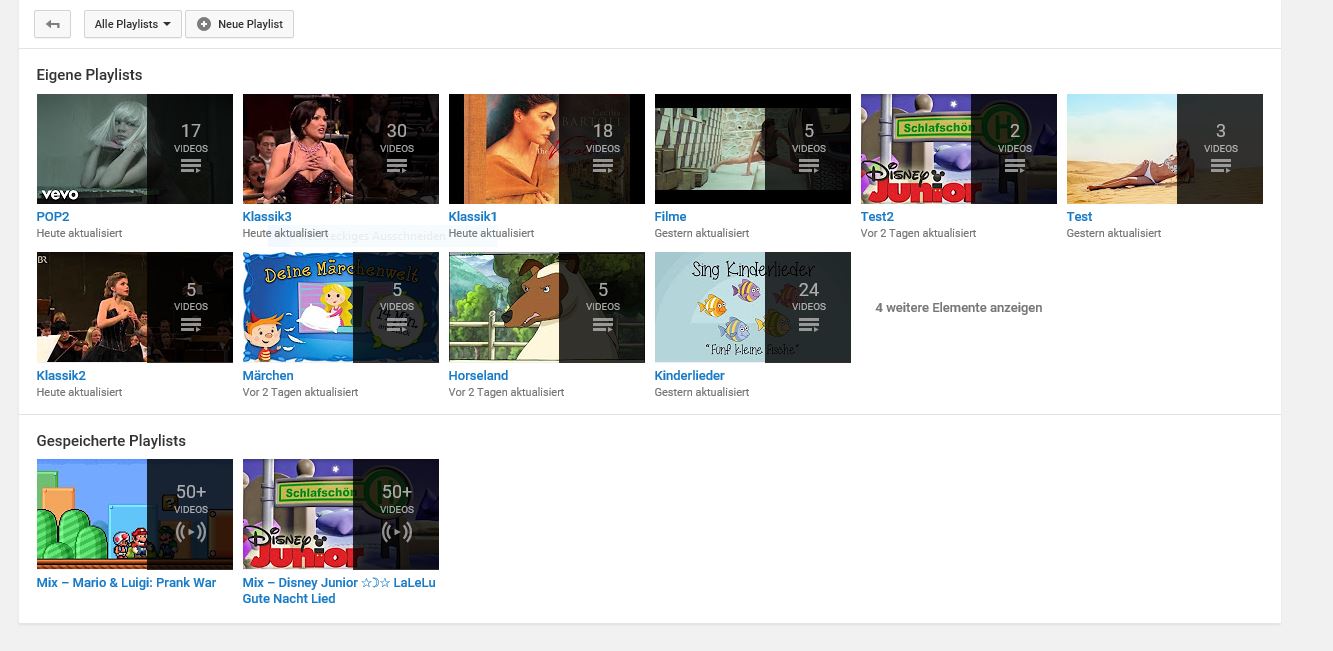1333x651 pixels.
Task: Open the POP2 playlist thumbnail
Action: click(x=135, y=149)
